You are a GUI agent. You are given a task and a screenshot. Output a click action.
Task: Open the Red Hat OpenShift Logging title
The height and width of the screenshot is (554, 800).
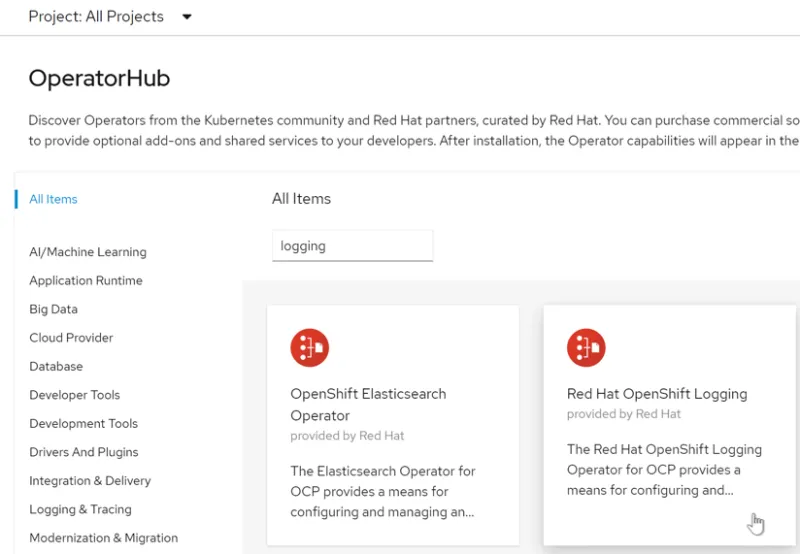[657, 394]
